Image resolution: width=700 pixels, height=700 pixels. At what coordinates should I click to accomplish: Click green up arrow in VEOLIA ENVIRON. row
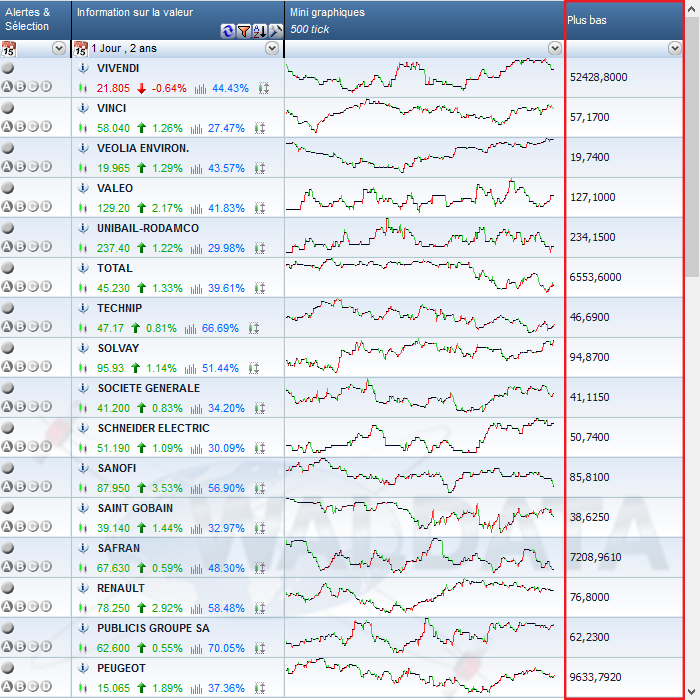pyautogui.click(x=142, y=168)
